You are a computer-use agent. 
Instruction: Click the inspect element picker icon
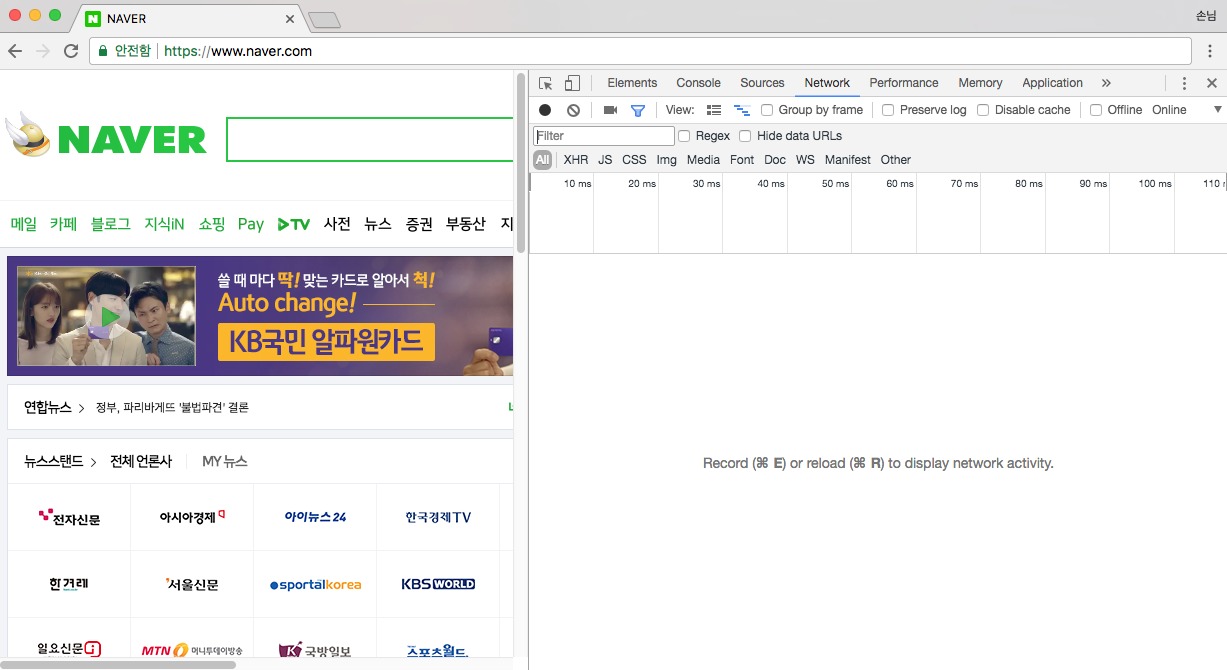pos(545,83)
